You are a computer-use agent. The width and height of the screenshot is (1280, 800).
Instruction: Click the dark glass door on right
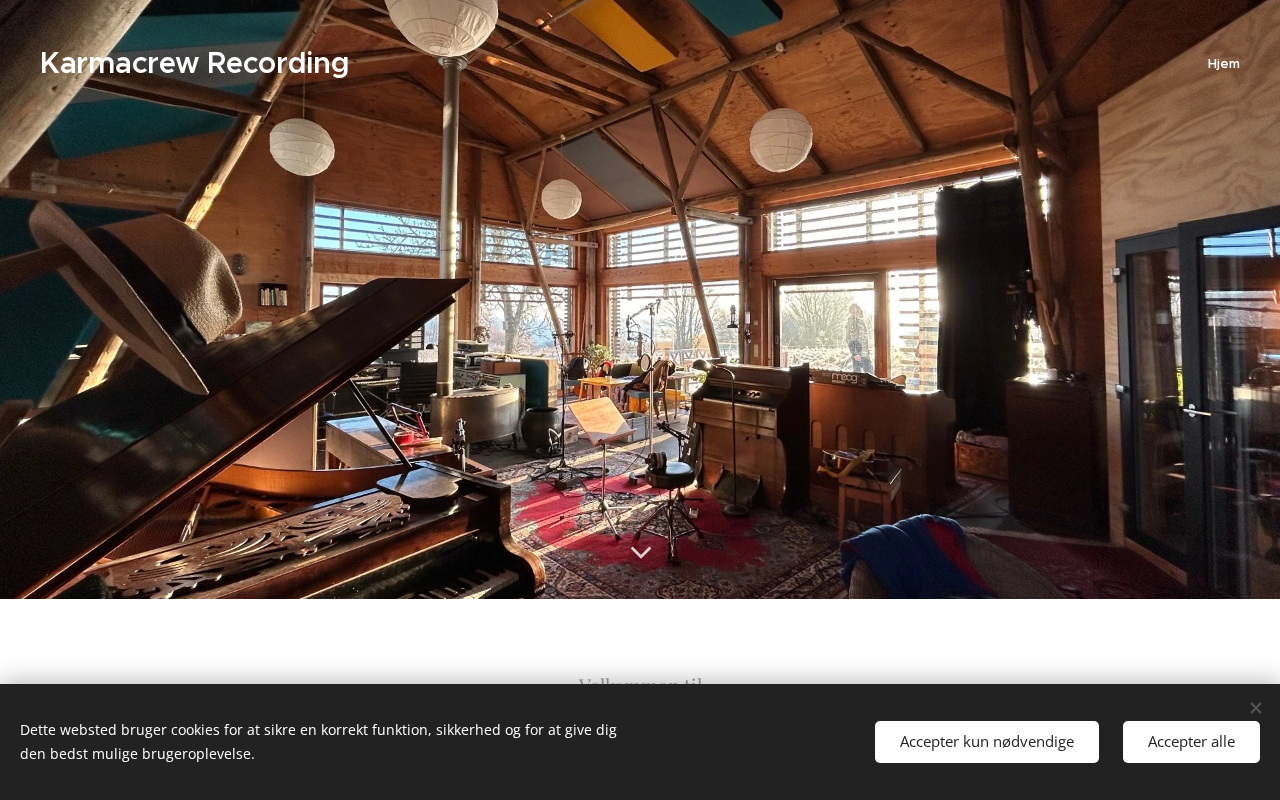point(1195,400)
